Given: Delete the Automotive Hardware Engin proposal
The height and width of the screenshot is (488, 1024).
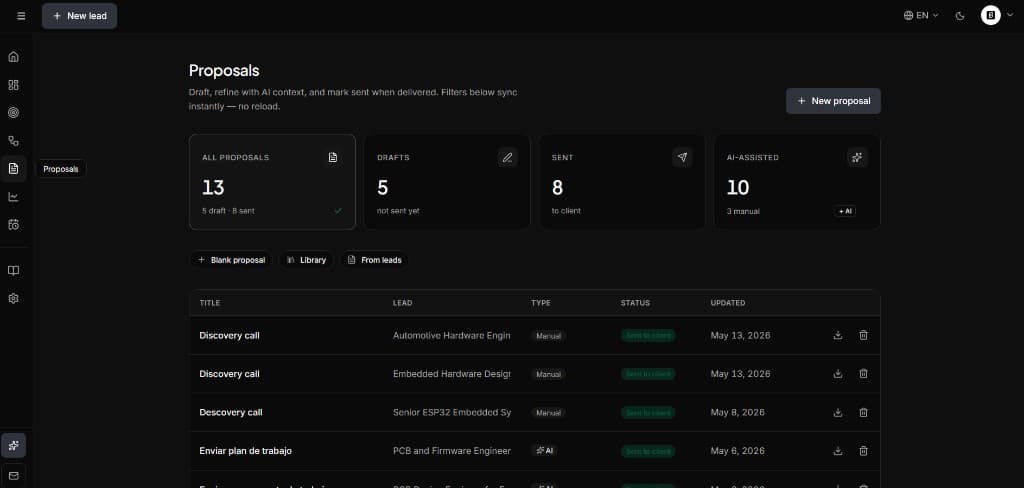Looking at the screenshot, I should click(x=863, y=335).
